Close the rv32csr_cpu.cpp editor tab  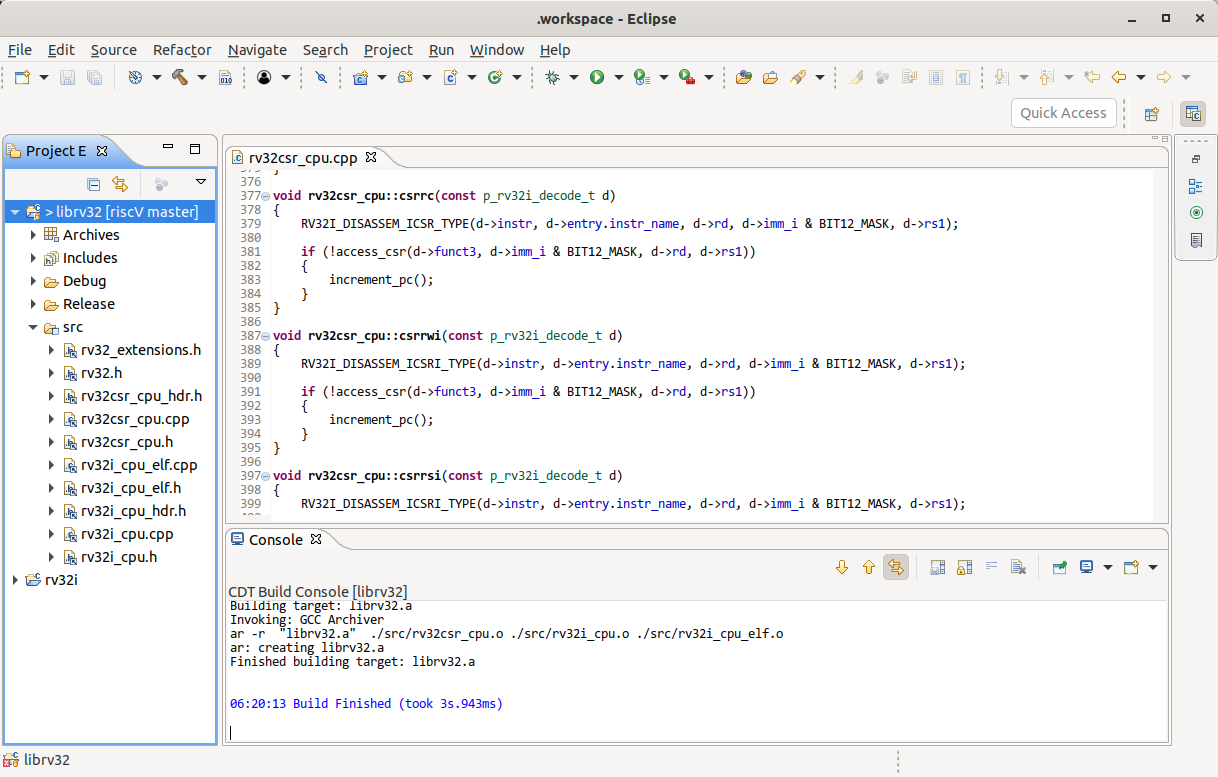370,158
